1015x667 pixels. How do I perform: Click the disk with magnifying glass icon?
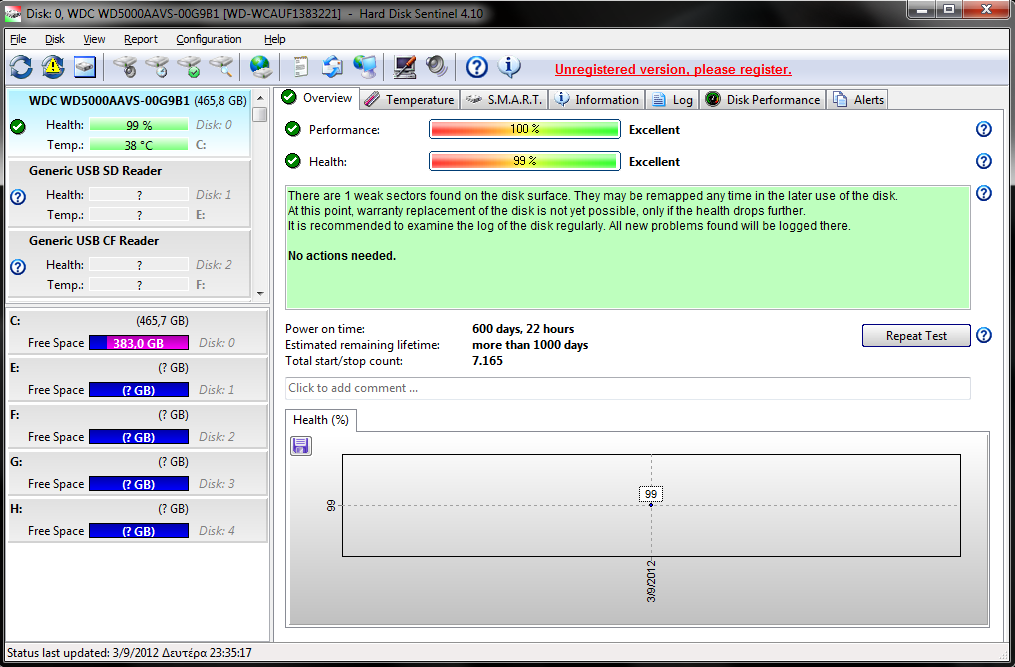221,67
